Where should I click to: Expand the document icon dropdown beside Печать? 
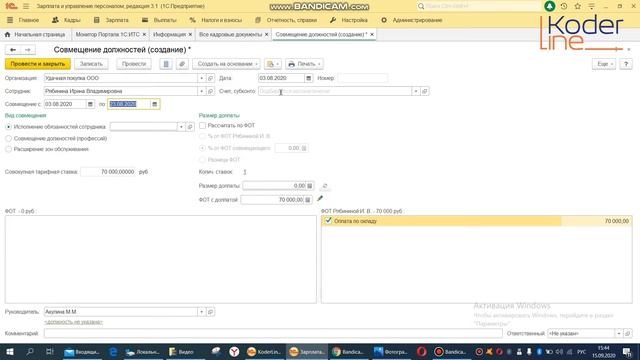tap(273, 64)
